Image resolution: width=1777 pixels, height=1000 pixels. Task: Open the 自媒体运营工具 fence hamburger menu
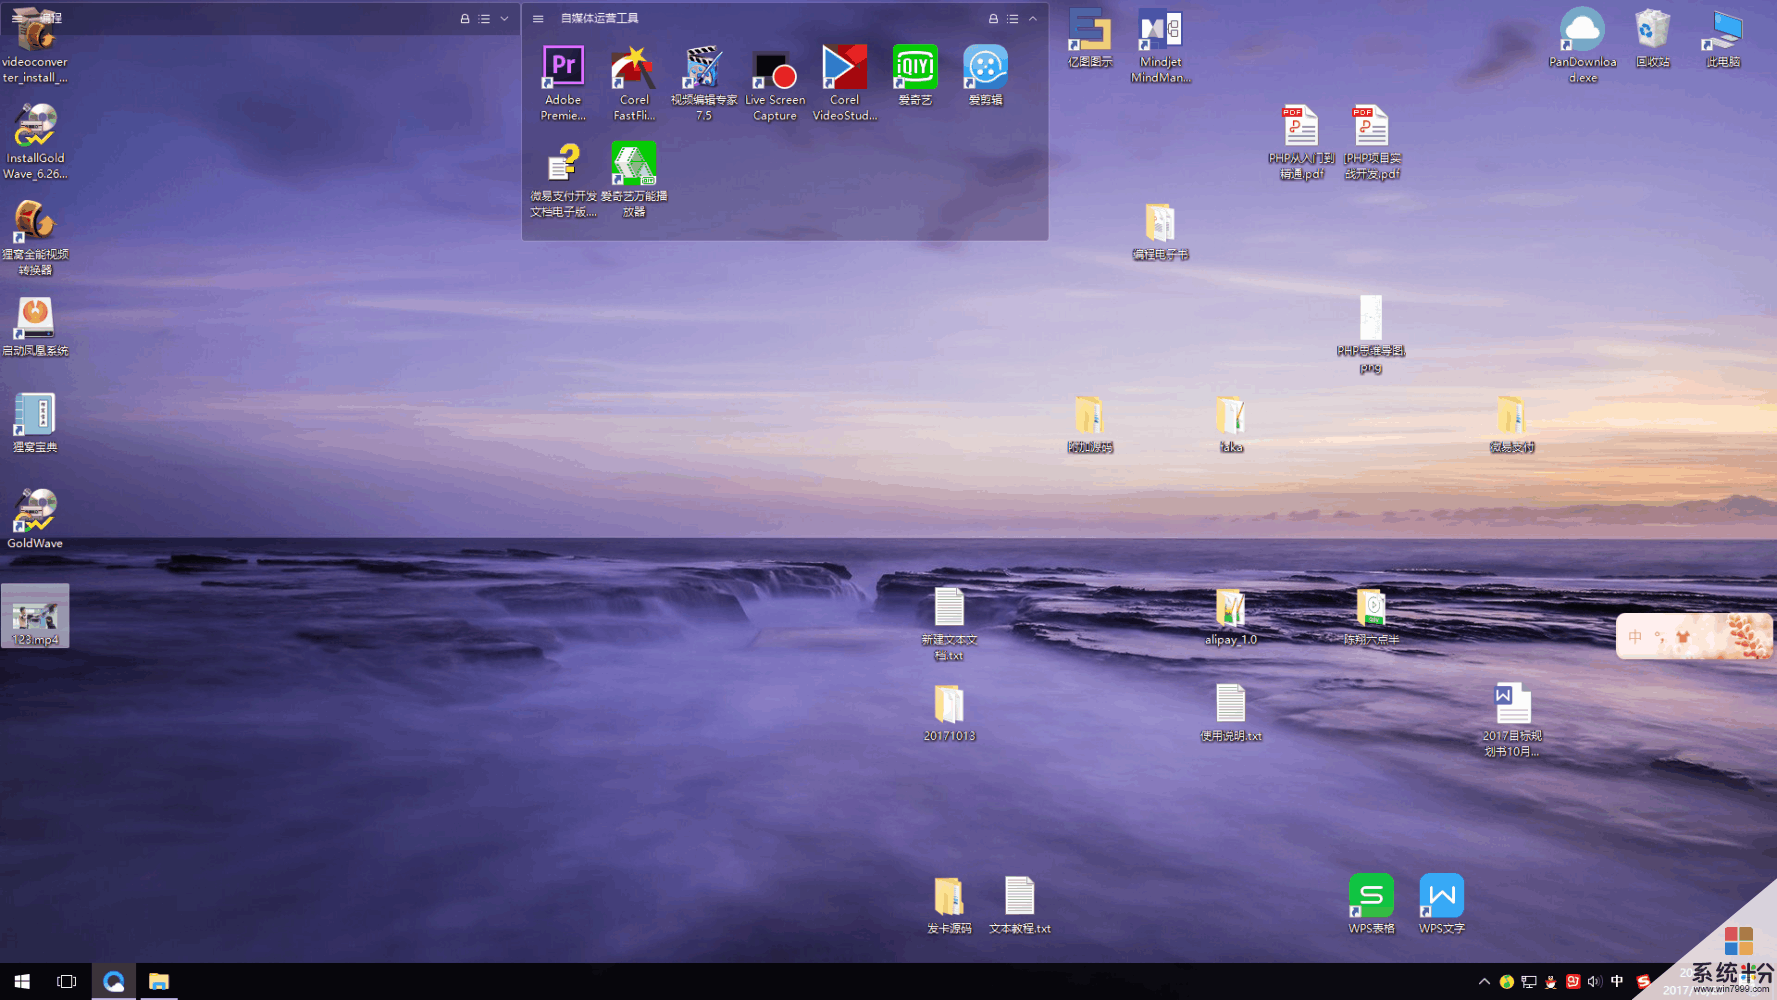[x=538, y=18]
